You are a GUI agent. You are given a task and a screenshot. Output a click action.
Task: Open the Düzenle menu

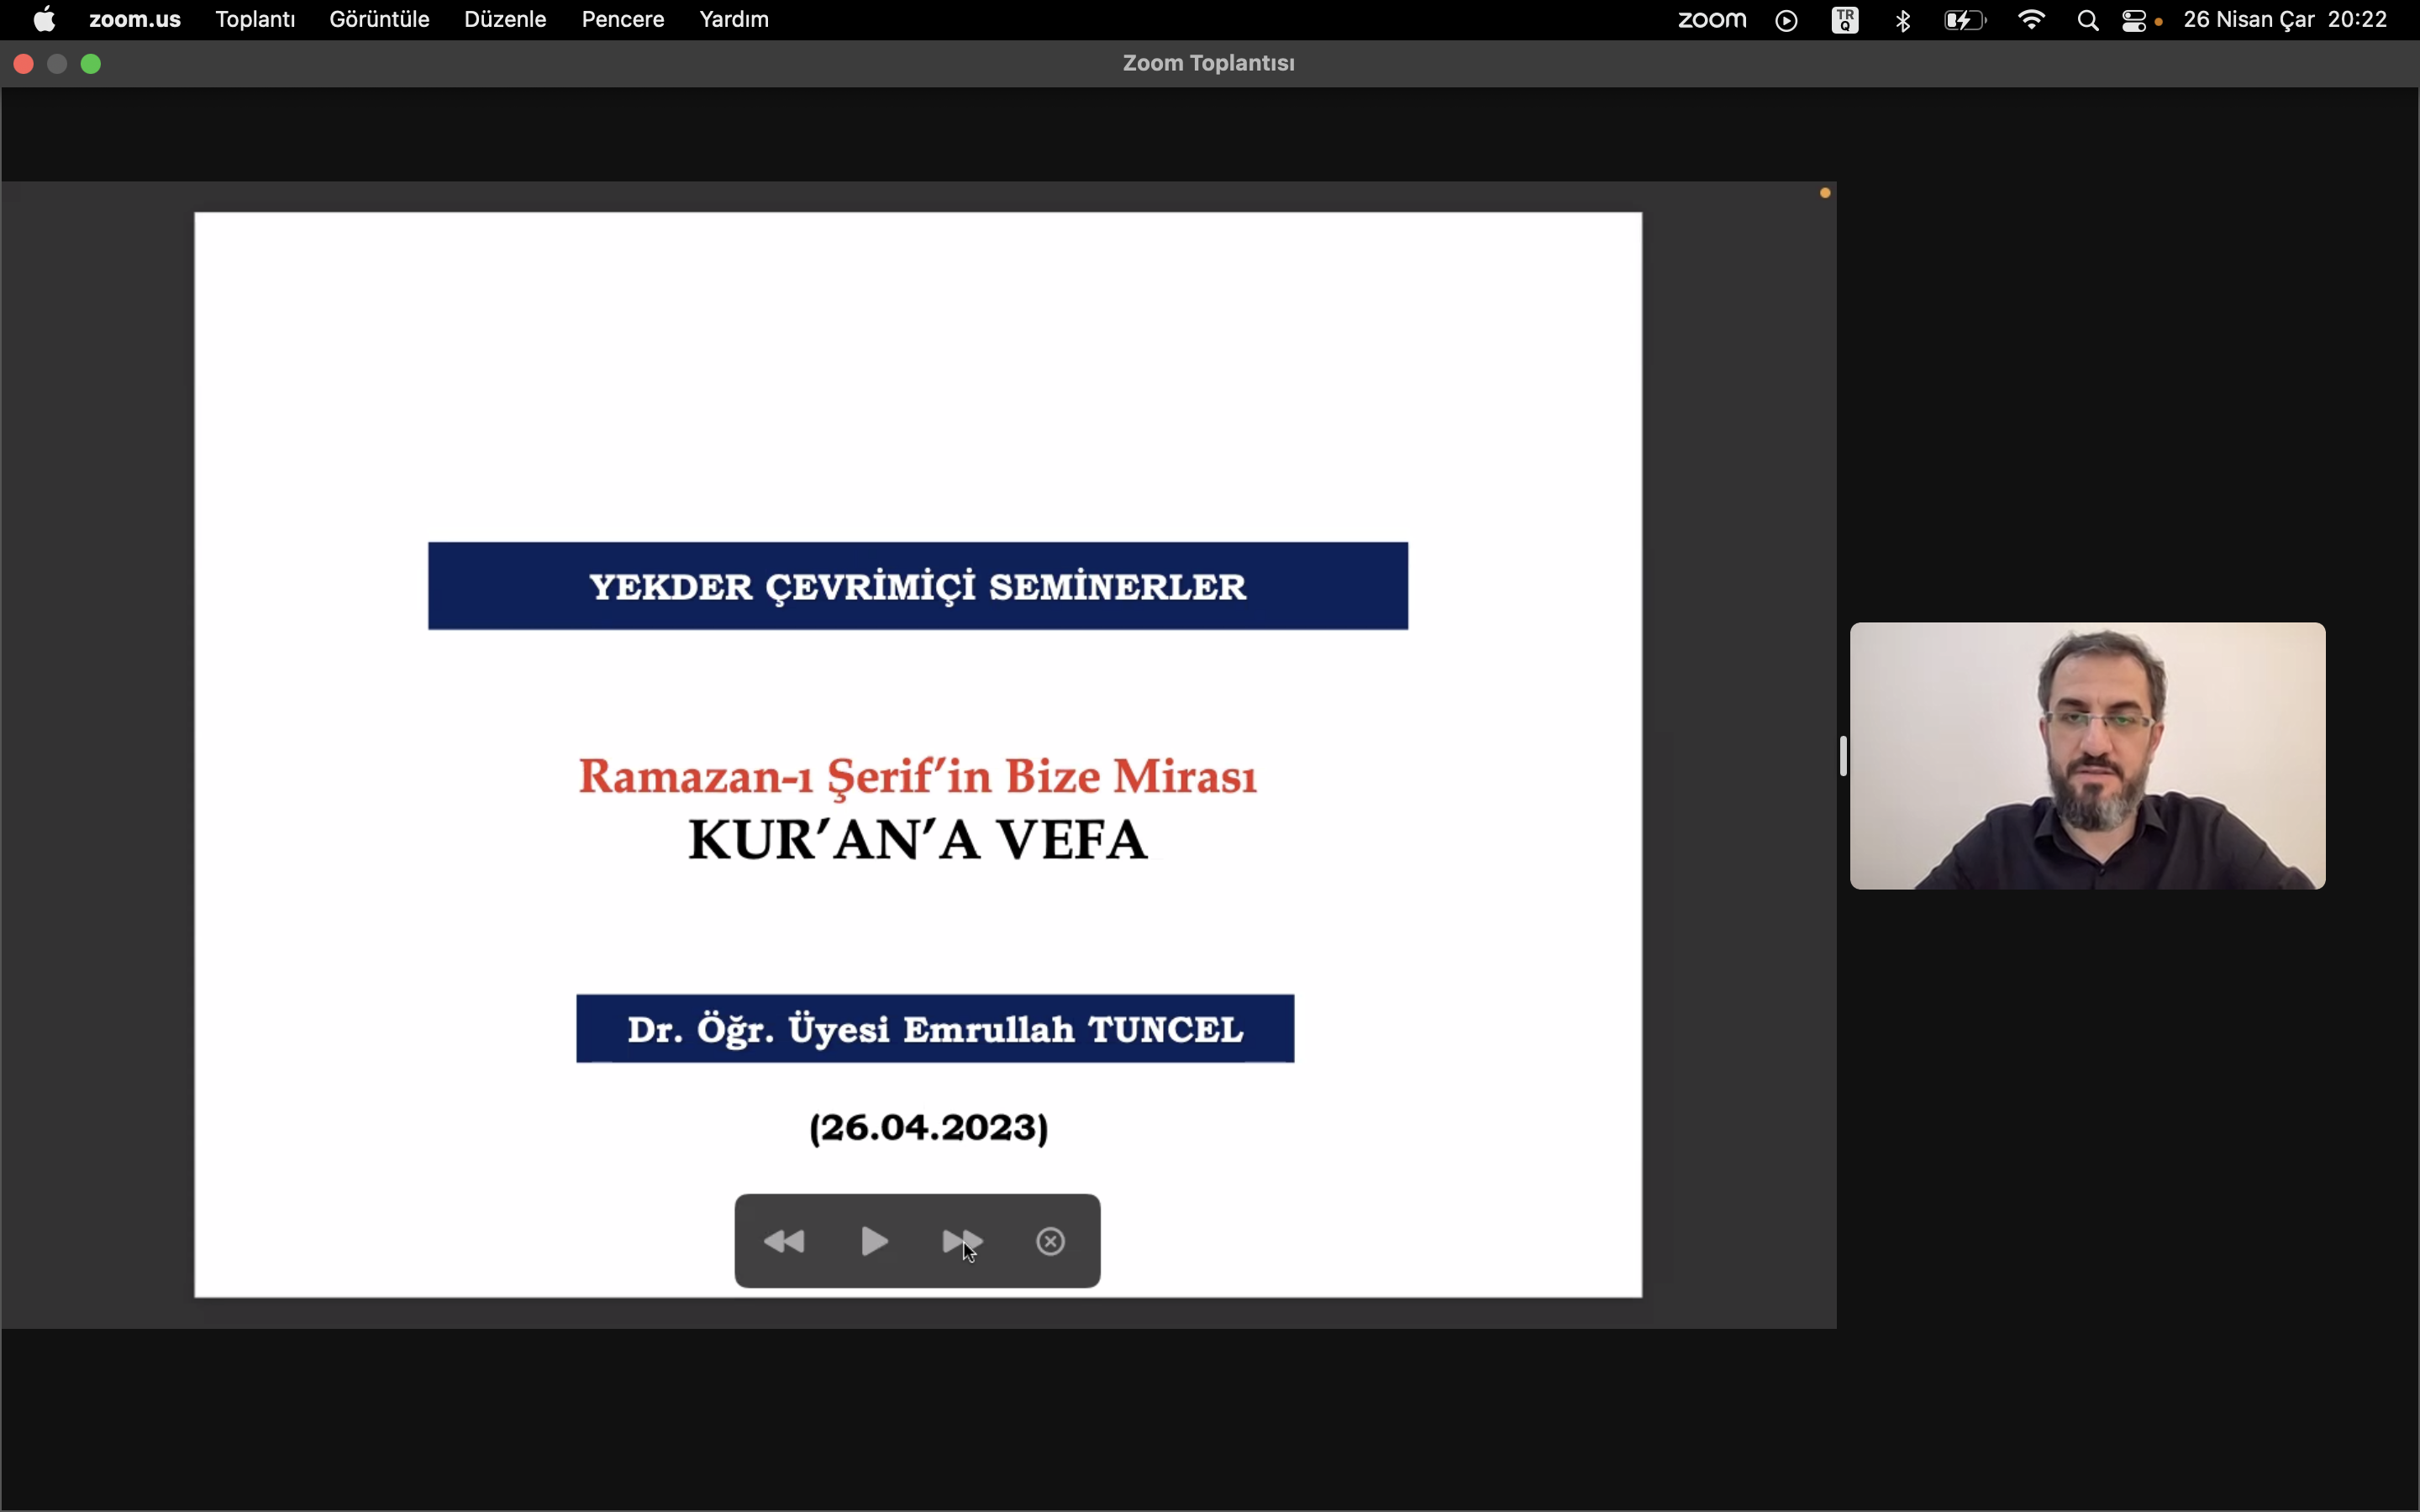click(x=505, y=20)
